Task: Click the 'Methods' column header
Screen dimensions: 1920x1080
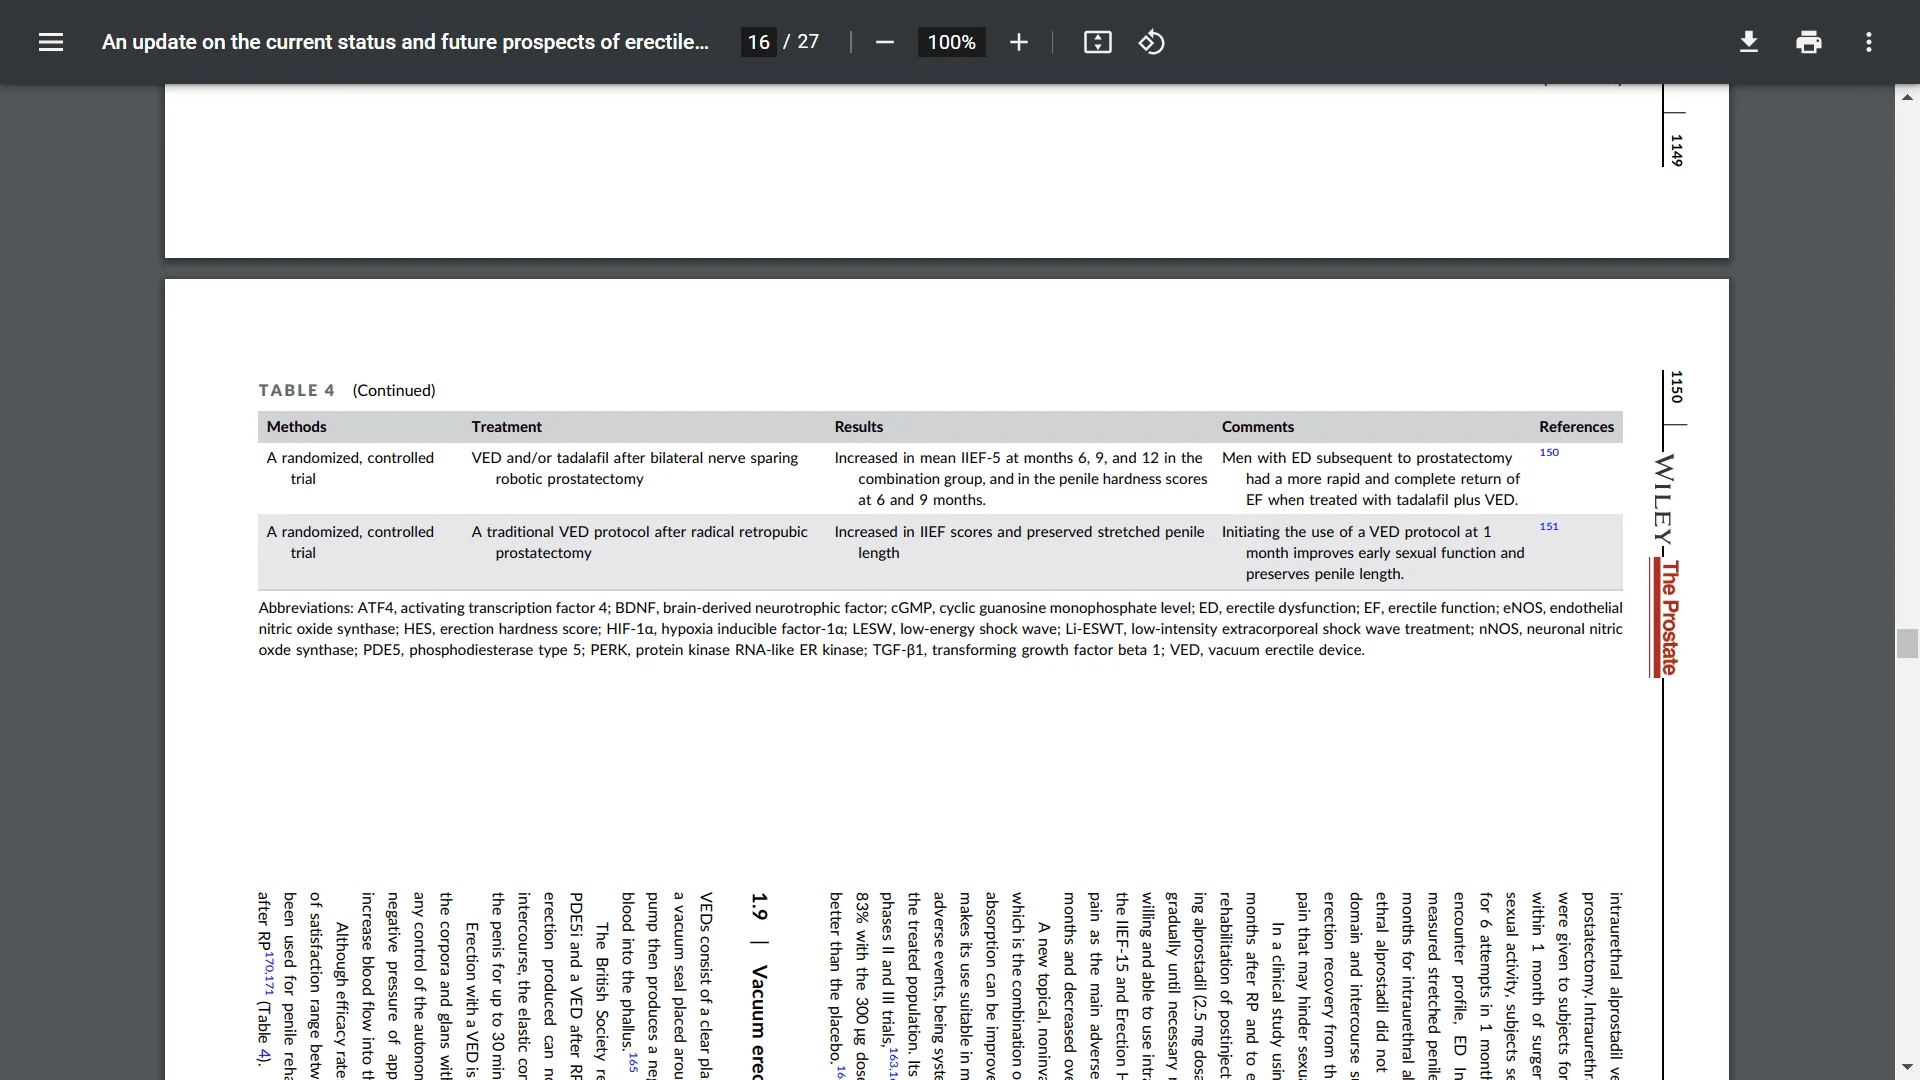Action: 297,427
